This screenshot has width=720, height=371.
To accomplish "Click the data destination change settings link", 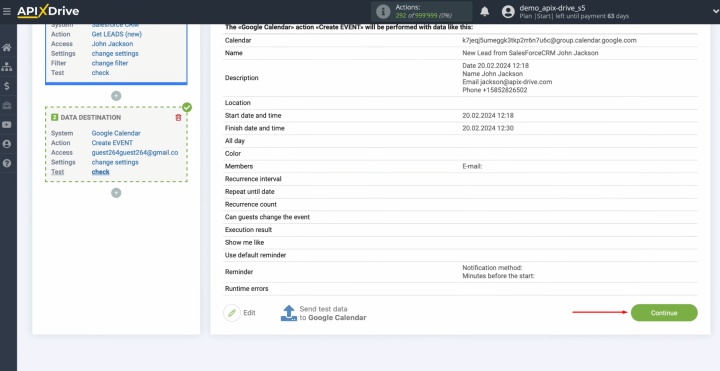I will (115, 162).
